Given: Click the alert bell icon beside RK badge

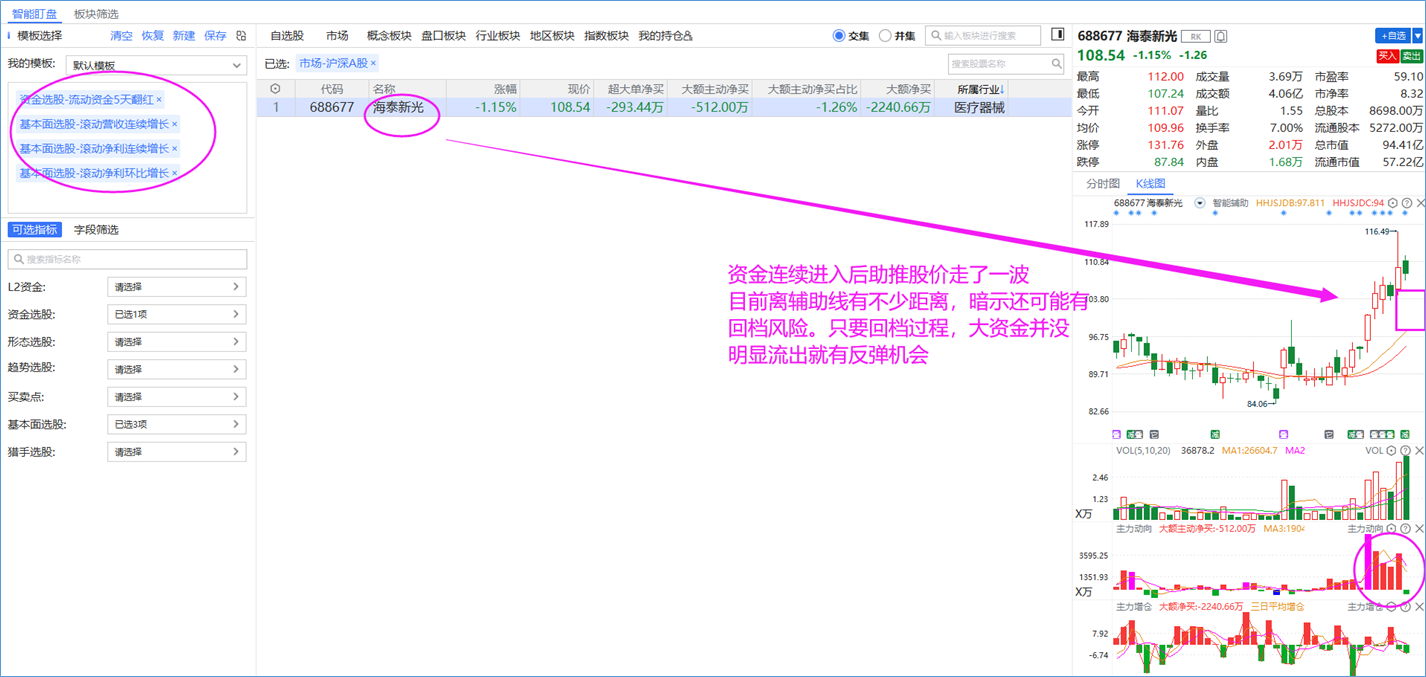Looking at the screenshot, I should point(1221,36).
